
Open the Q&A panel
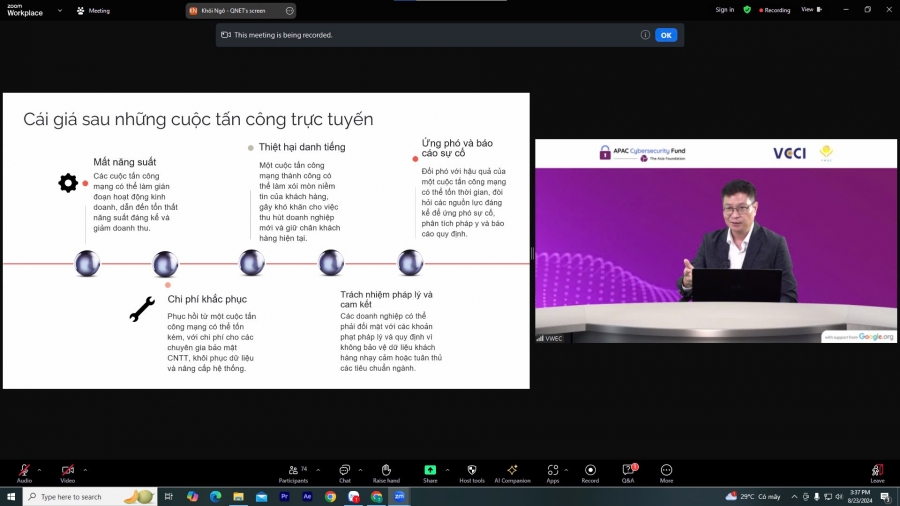click(x=629, y=471)
